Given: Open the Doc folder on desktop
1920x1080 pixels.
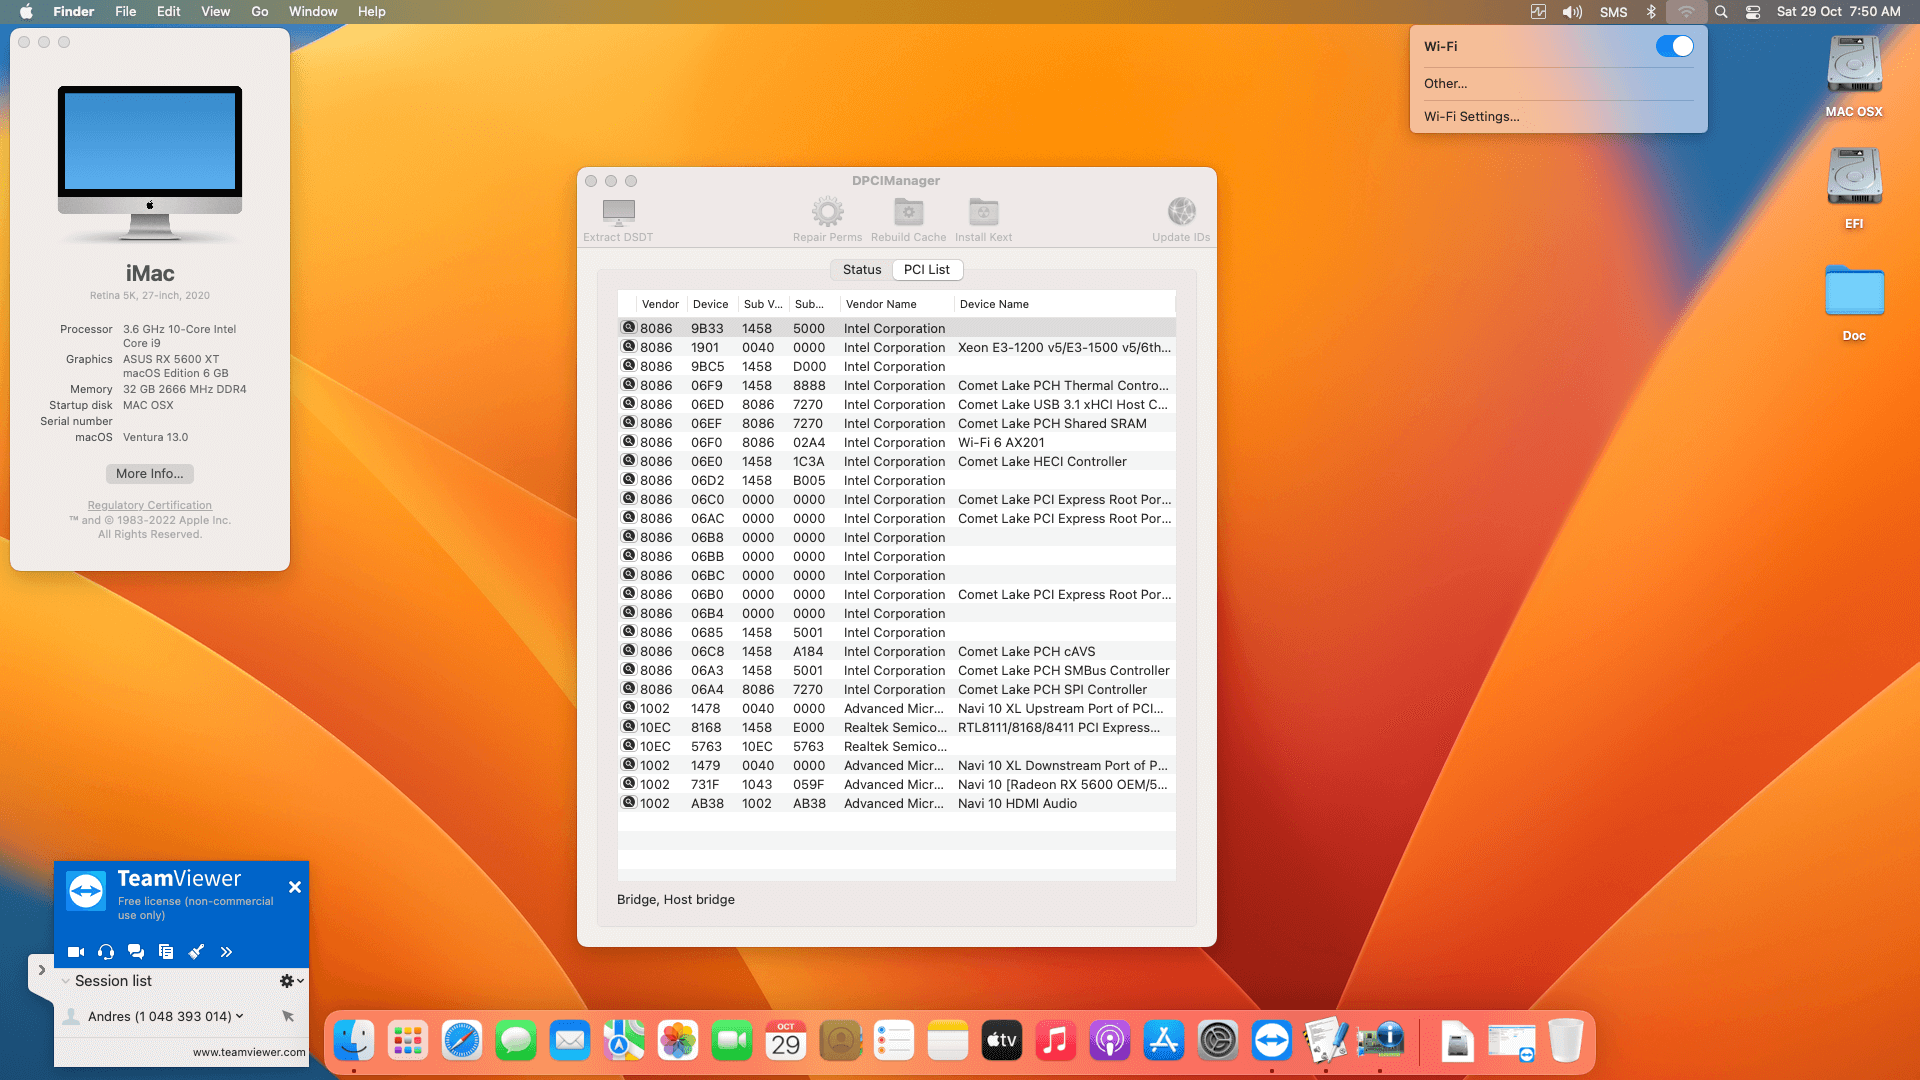Looking at the screenshot, I should coord(1854,302).
